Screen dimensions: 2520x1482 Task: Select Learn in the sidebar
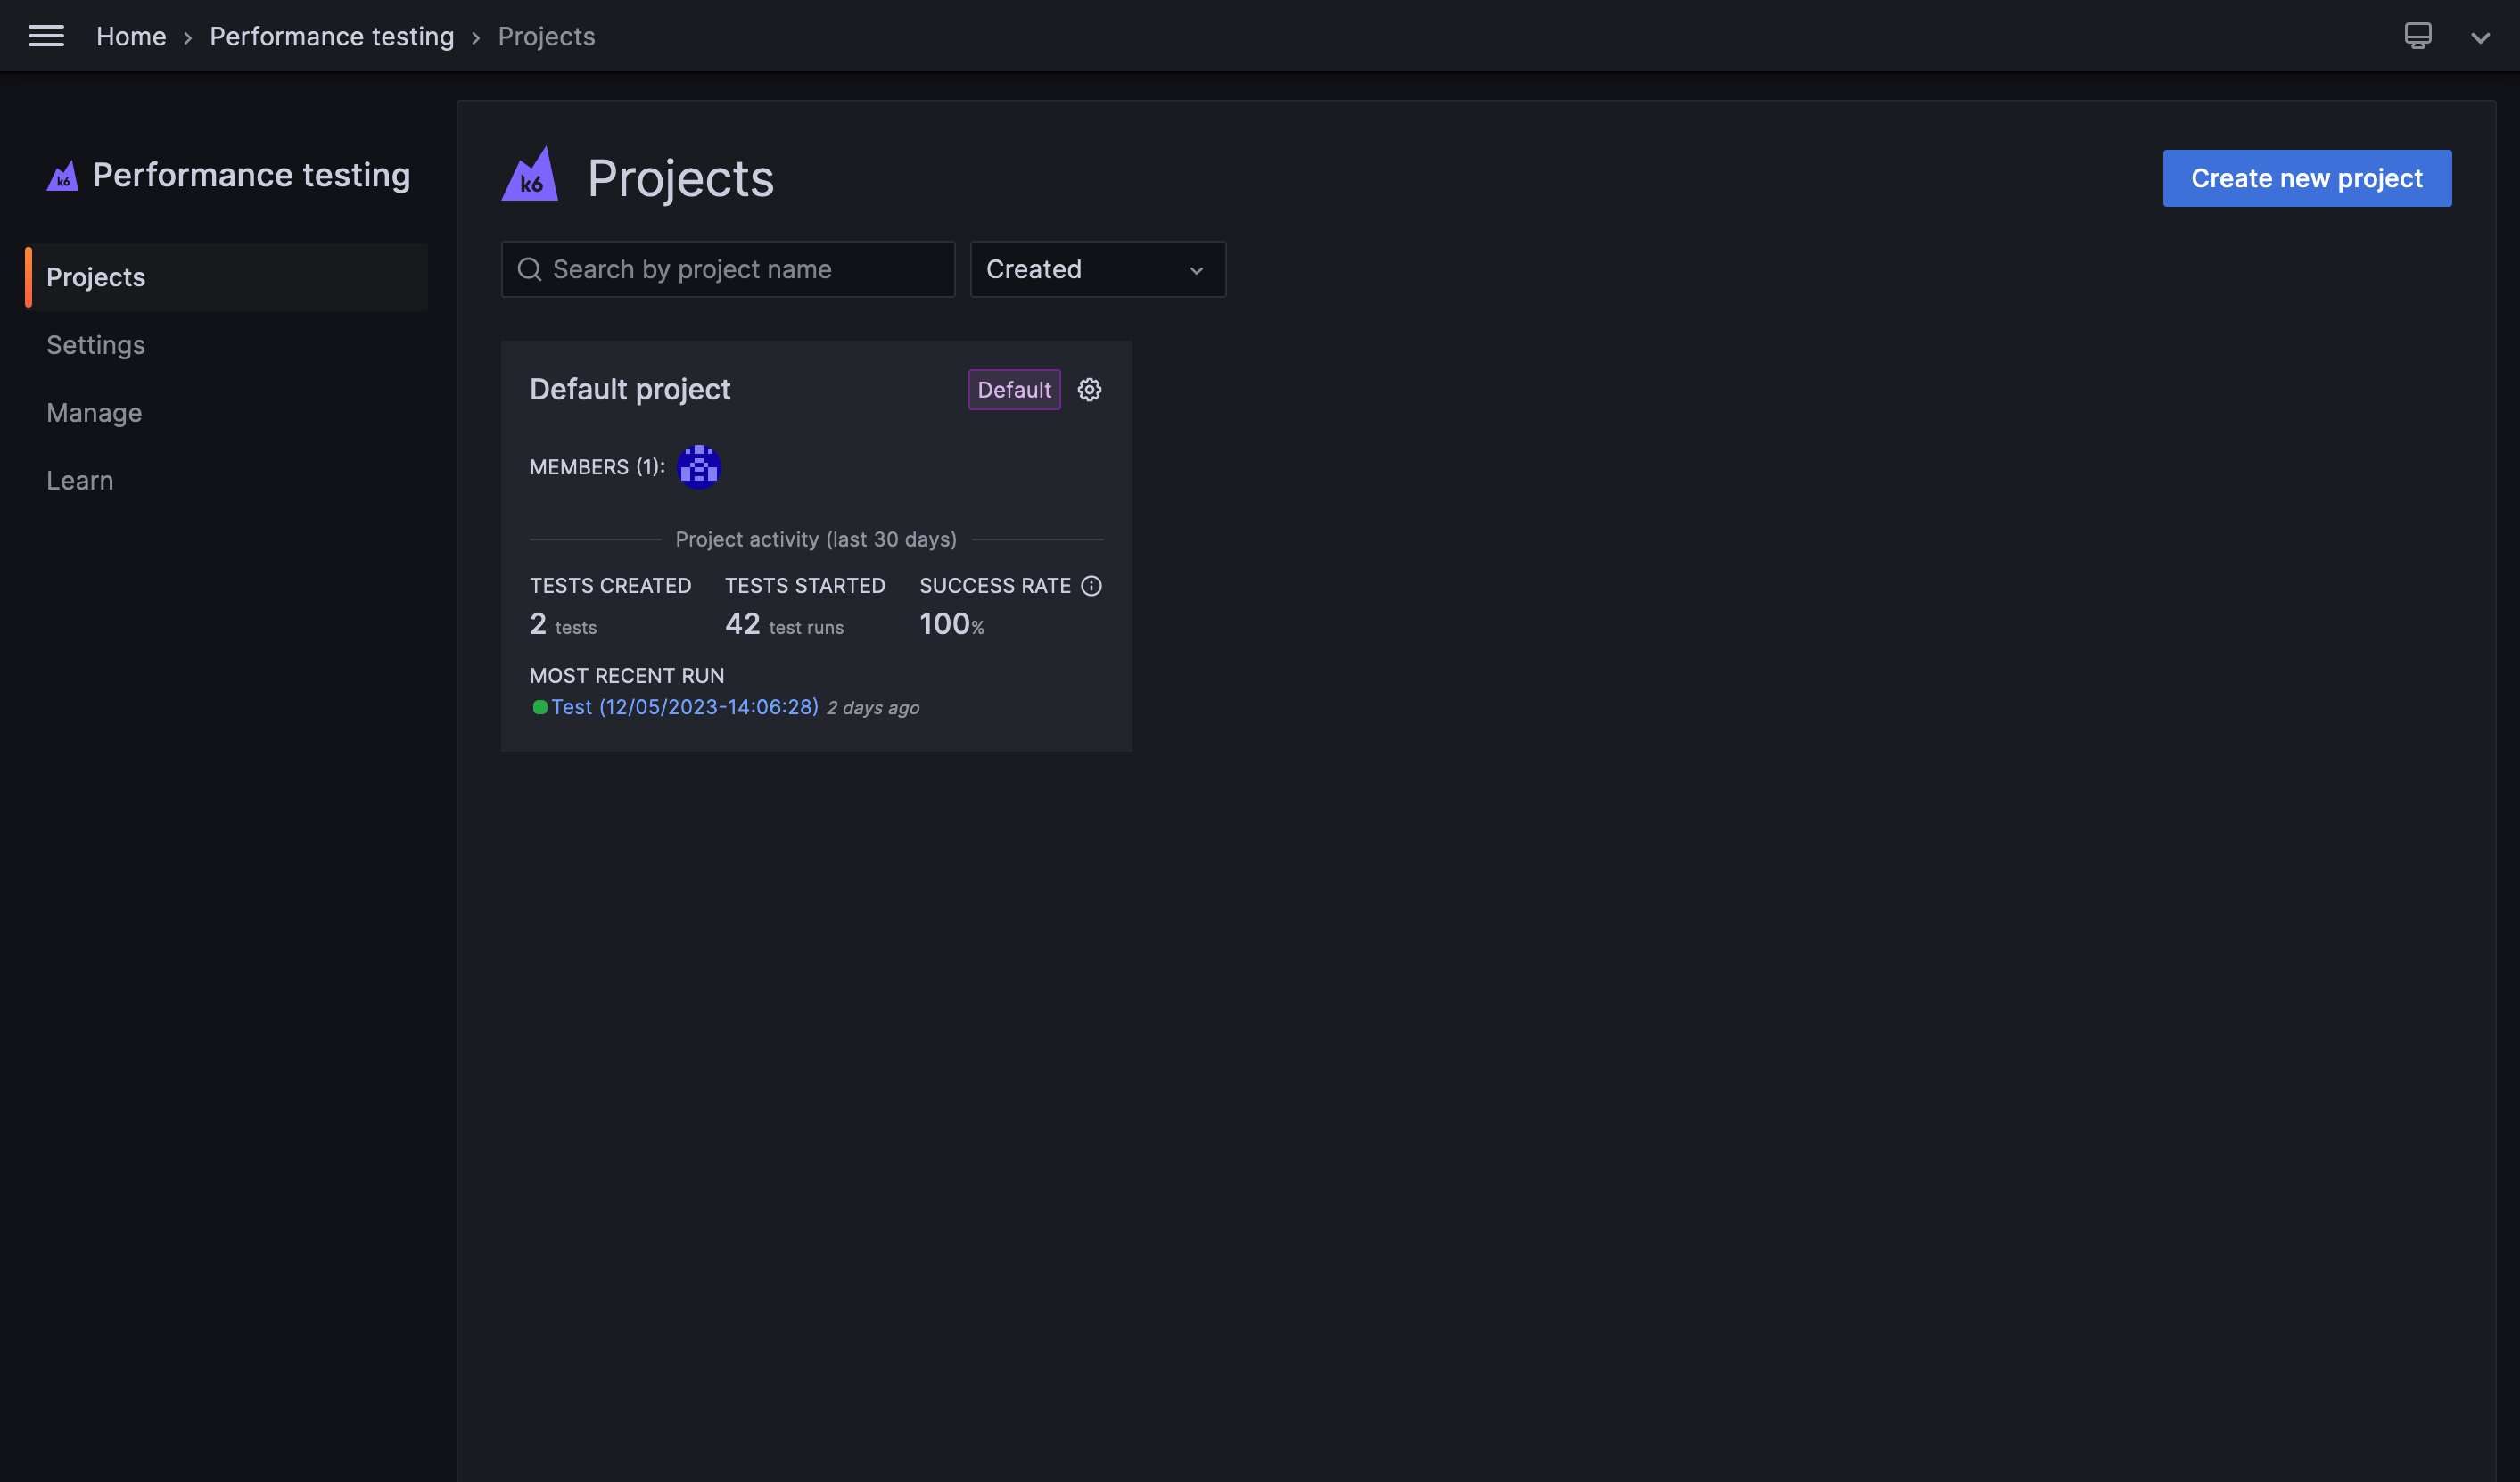79,480
